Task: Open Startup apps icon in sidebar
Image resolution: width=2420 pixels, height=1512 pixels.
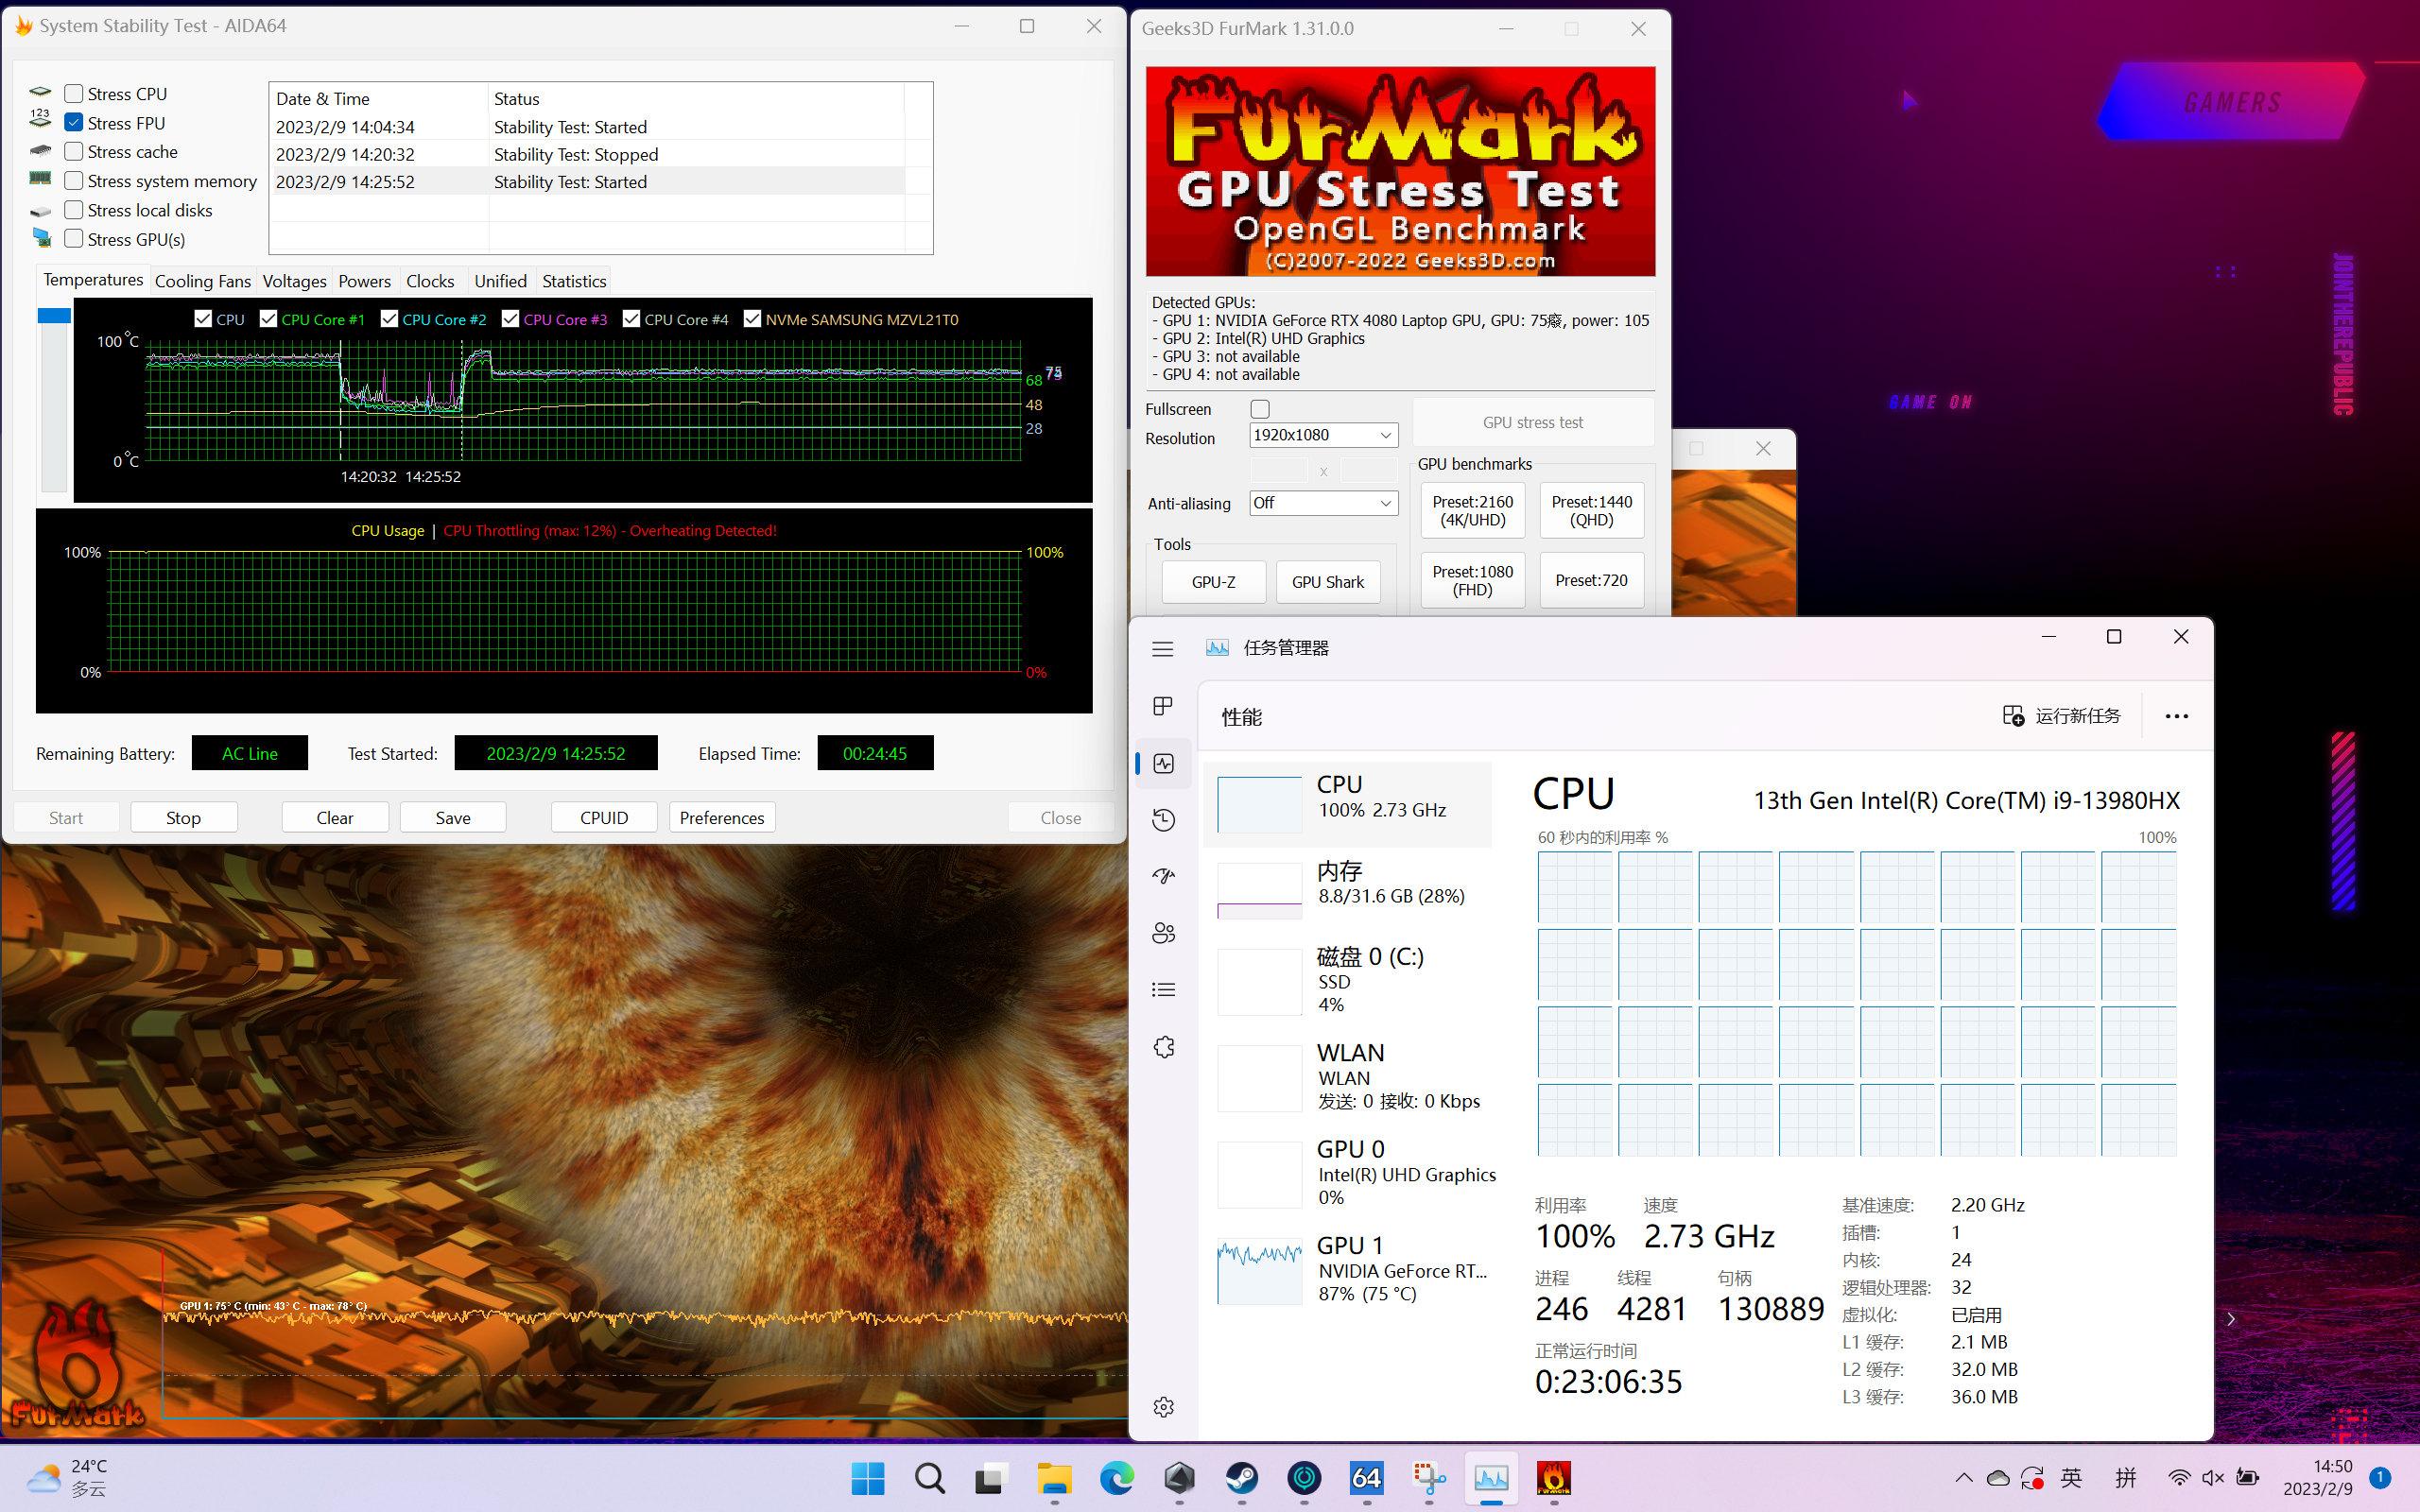Action: coord(1162,876)
